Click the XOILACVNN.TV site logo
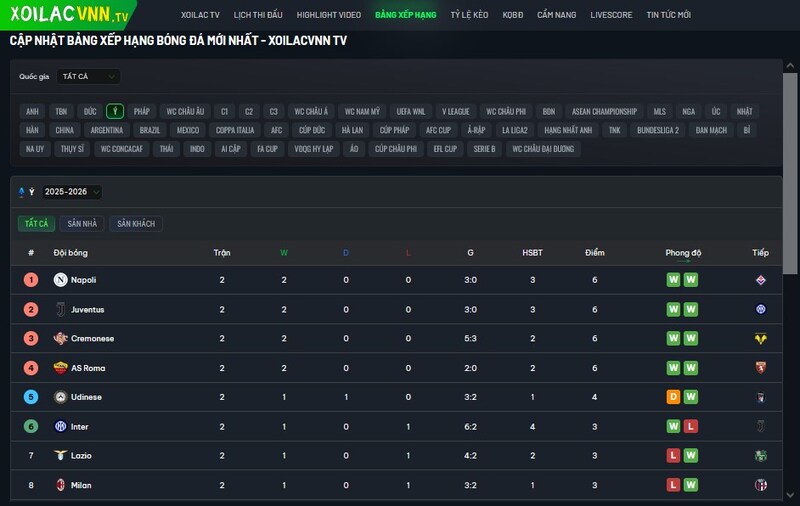The image size is (800, 506). point(69,14)
